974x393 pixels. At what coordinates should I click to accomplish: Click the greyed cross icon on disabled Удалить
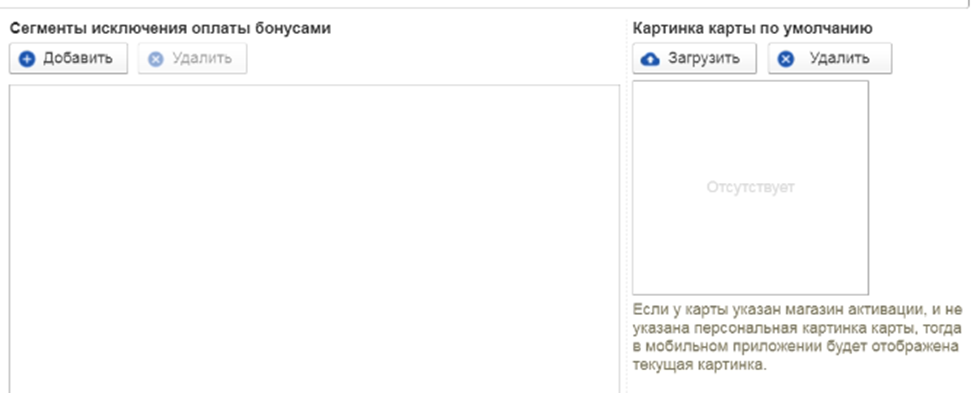tap(156, 59)
